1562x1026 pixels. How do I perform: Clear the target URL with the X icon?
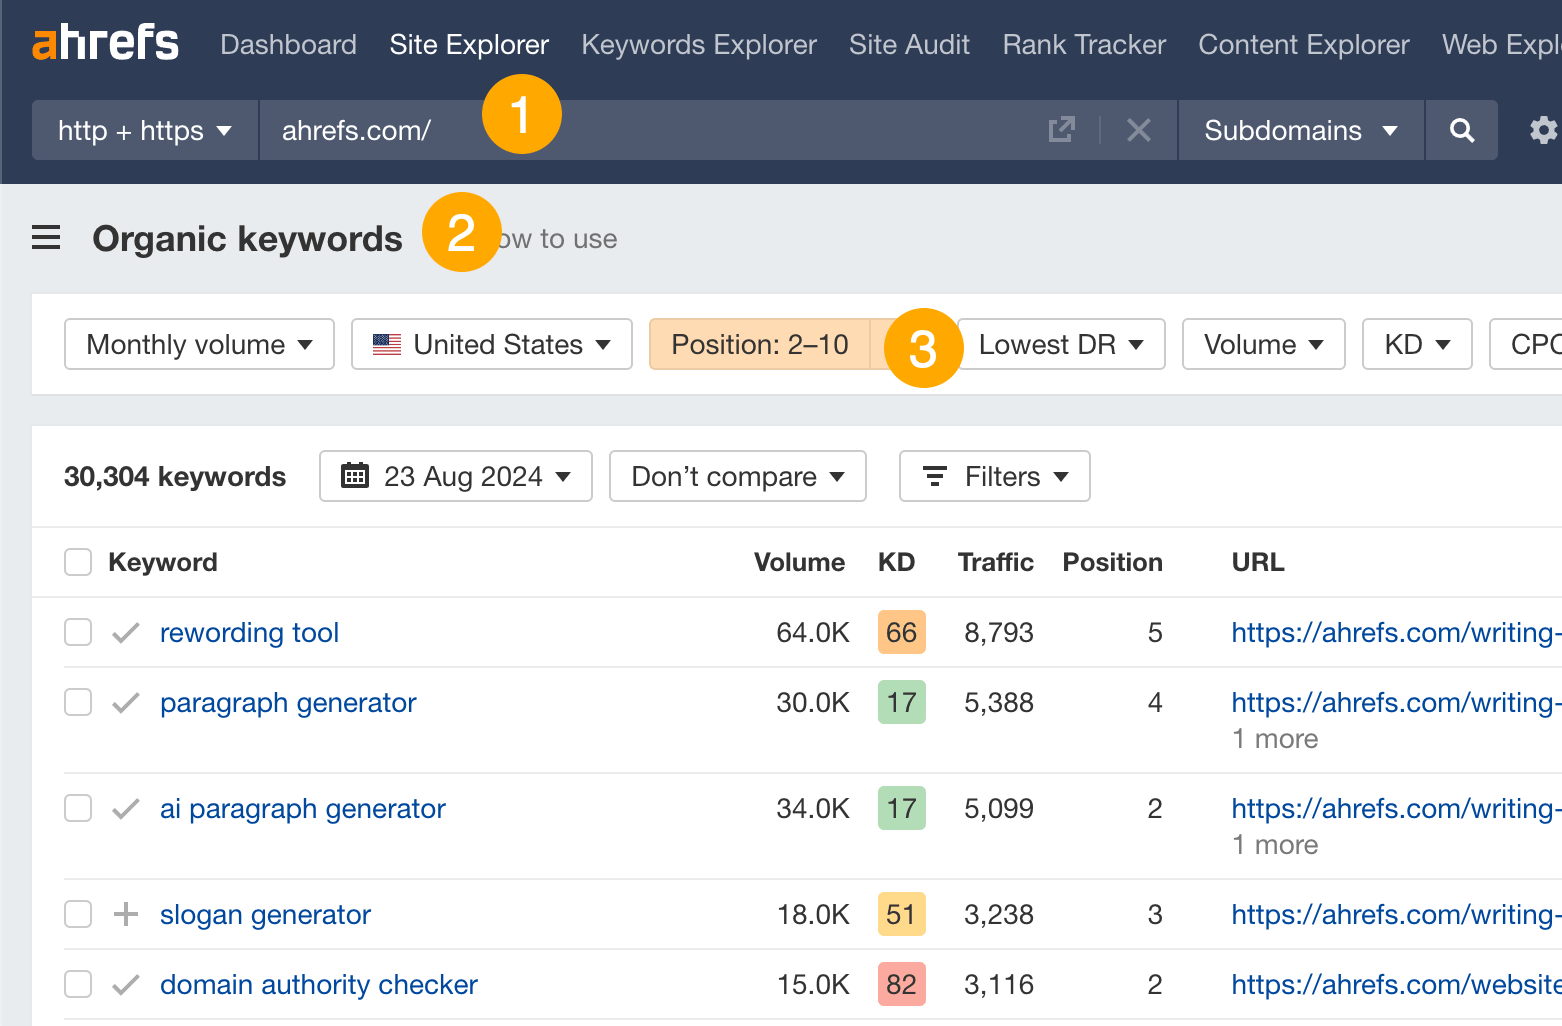[1139, 129]
